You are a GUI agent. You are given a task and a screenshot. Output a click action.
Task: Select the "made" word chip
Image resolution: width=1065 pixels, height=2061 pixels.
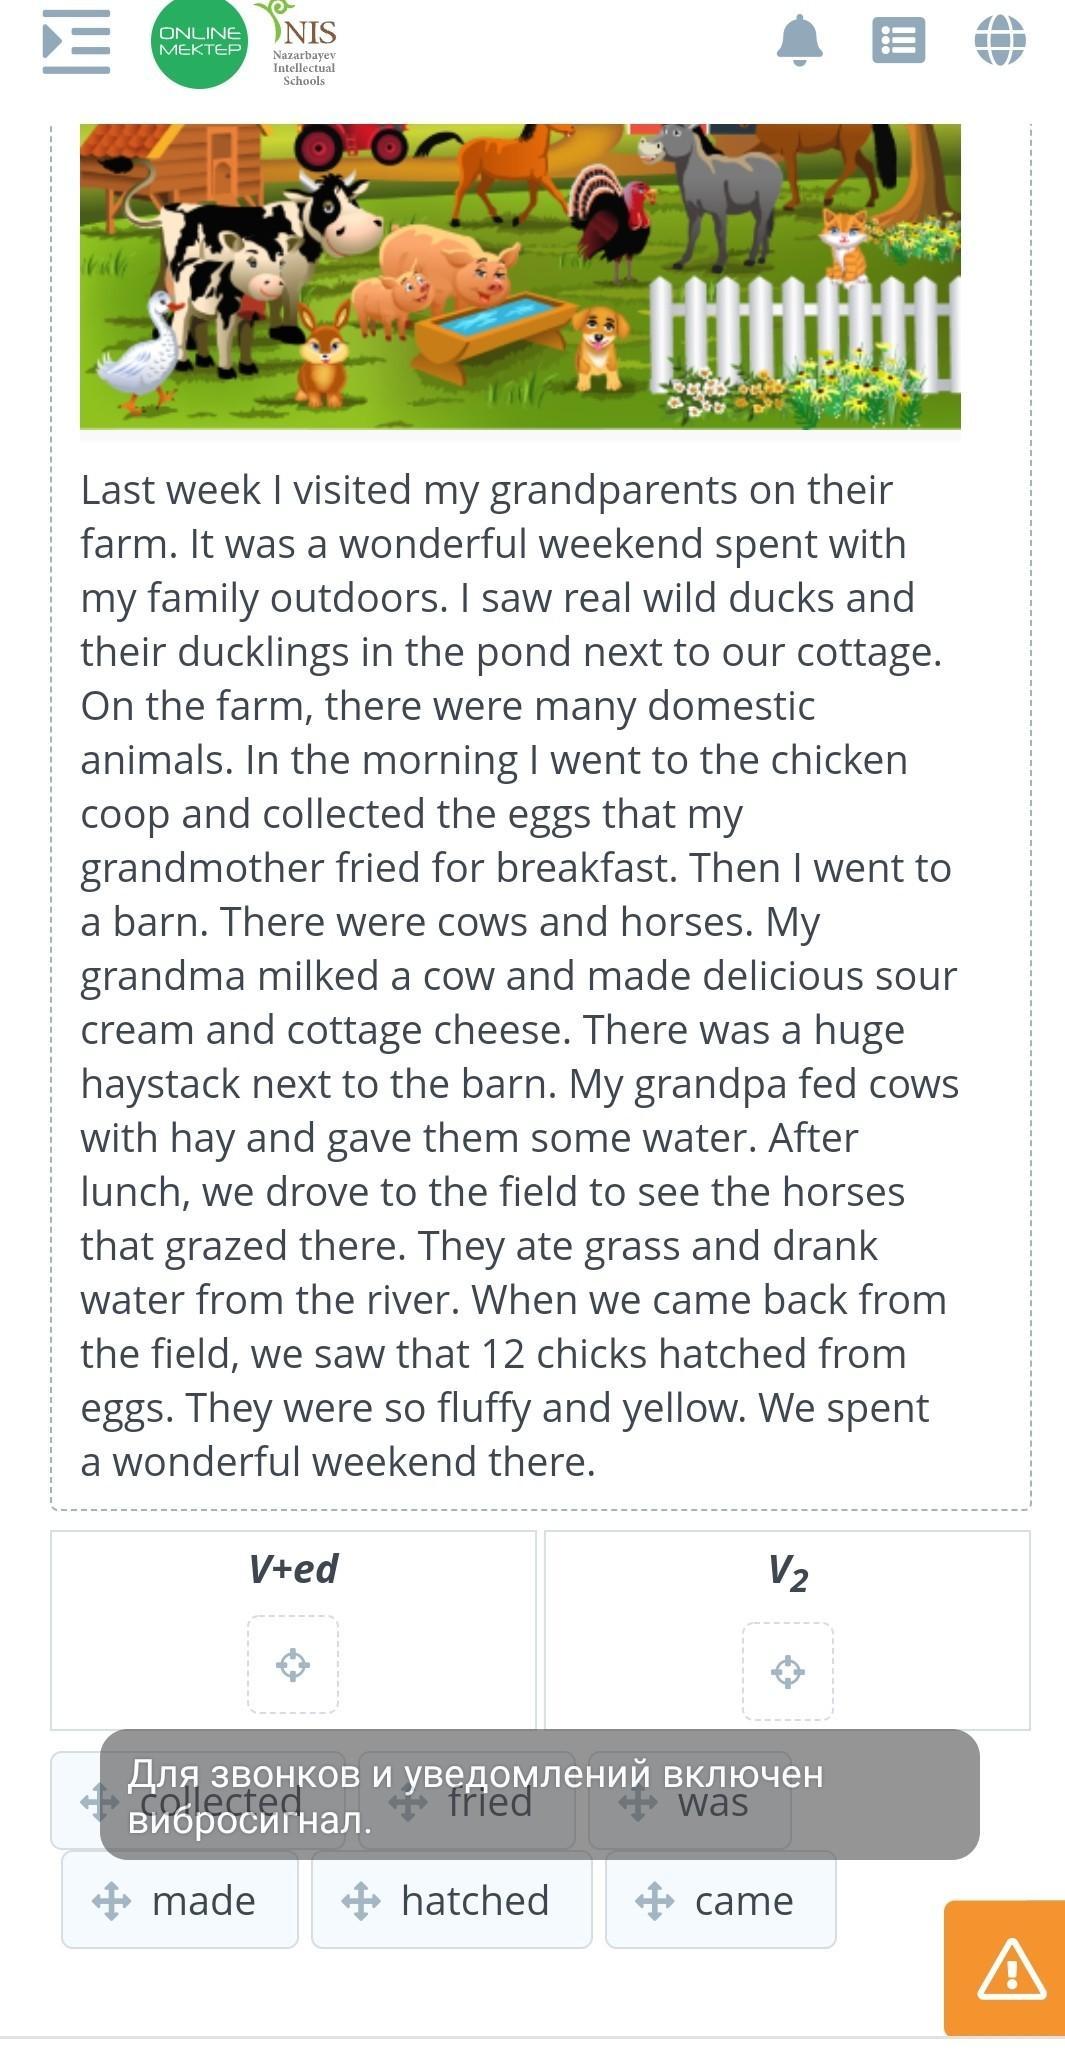click(x=203, y=1901)
